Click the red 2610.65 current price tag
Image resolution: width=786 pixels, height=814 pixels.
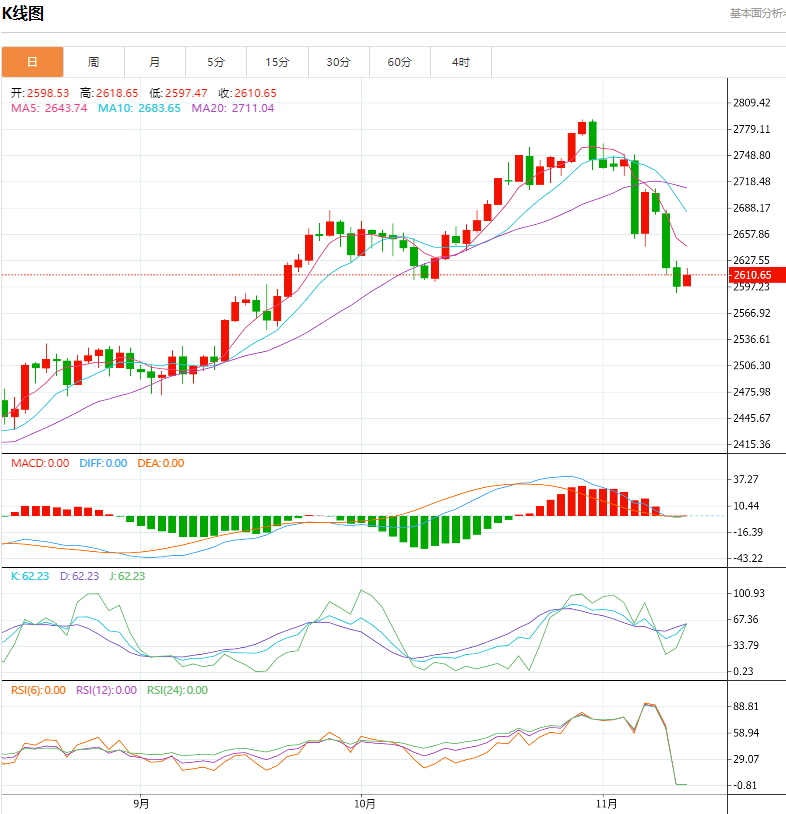pos(754,275)
